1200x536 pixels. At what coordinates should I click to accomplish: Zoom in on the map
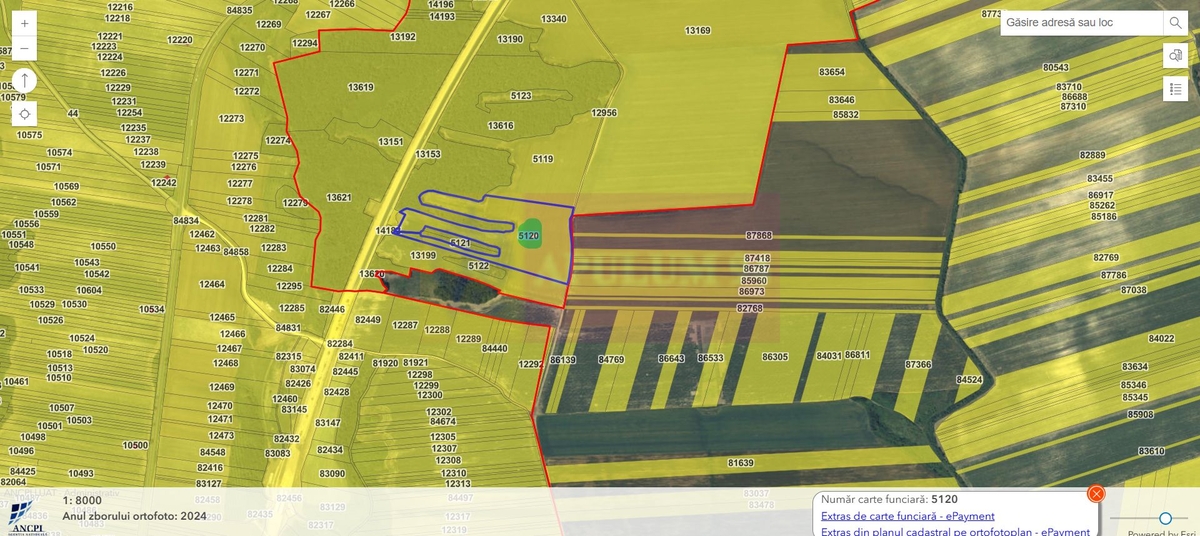pos(25,22)
